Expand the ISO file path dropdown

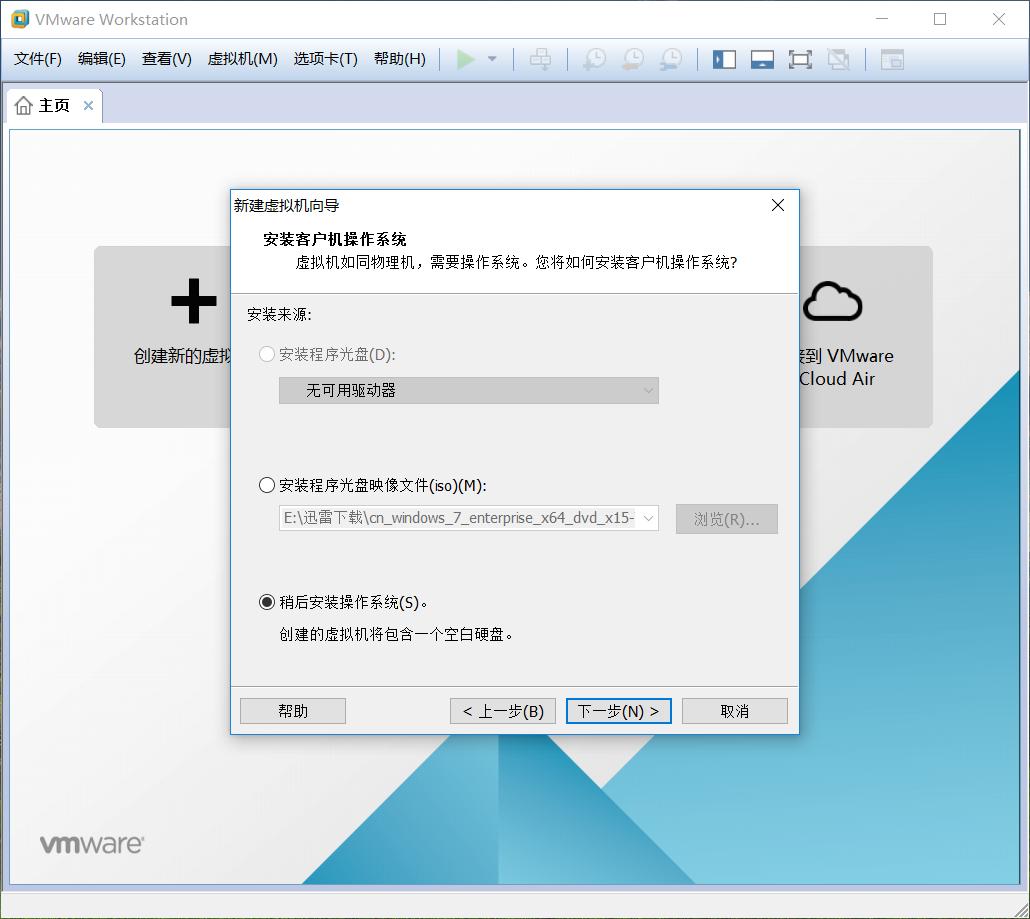[649, 518]
